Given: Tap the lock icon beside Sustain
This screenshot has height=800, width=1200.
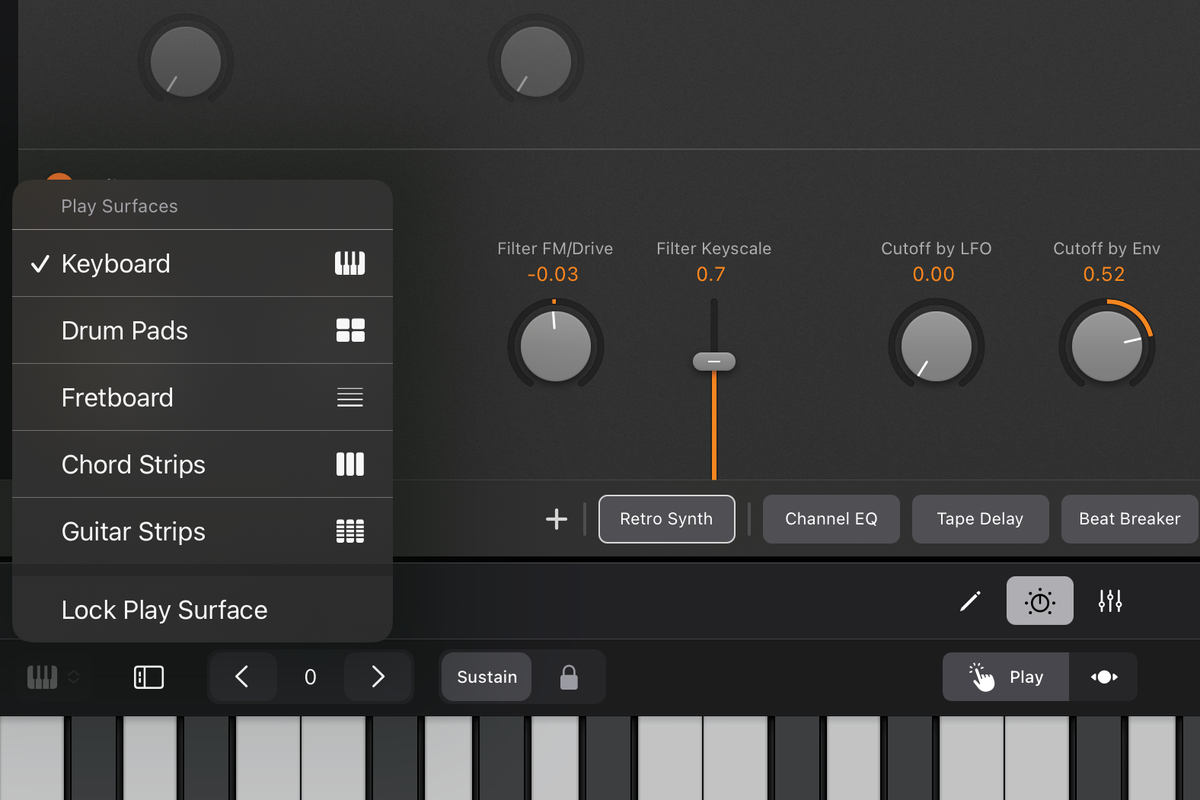Looking at the screenshot, I should click(570, 677).
